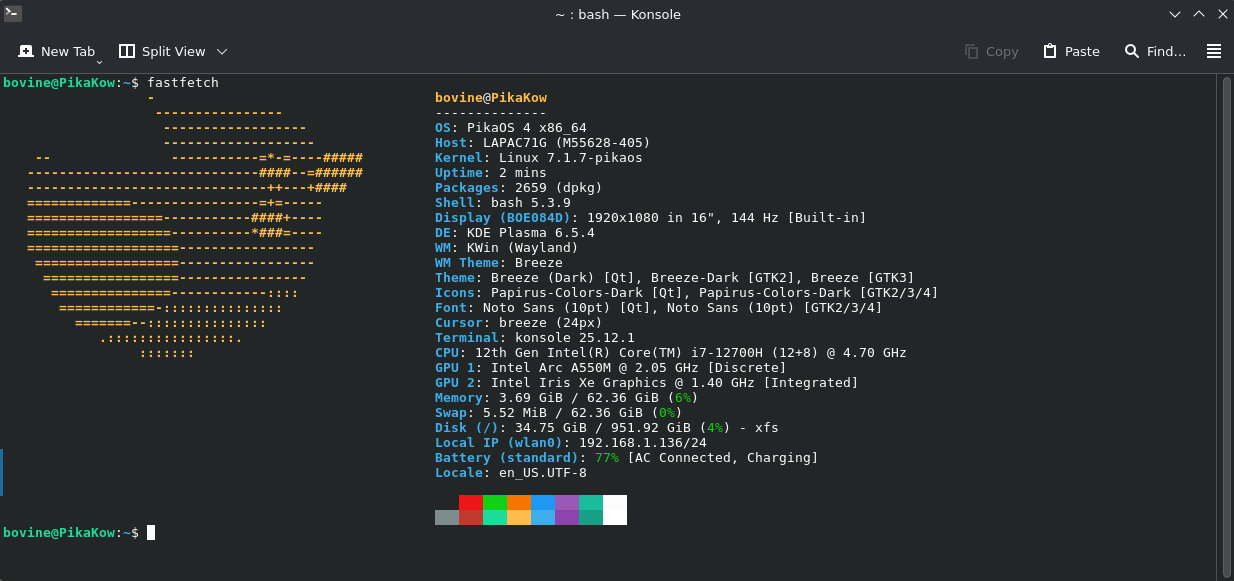Click the 'WM Theme: Breeze' line
Viewport: 1234px width, 581px height.
(x=499, y=263)
